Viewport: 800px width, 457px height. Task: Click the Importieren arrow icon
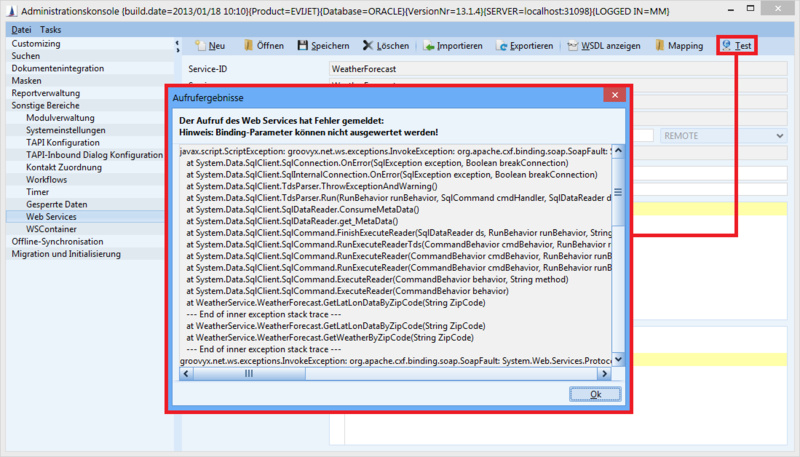pos(429,46)
